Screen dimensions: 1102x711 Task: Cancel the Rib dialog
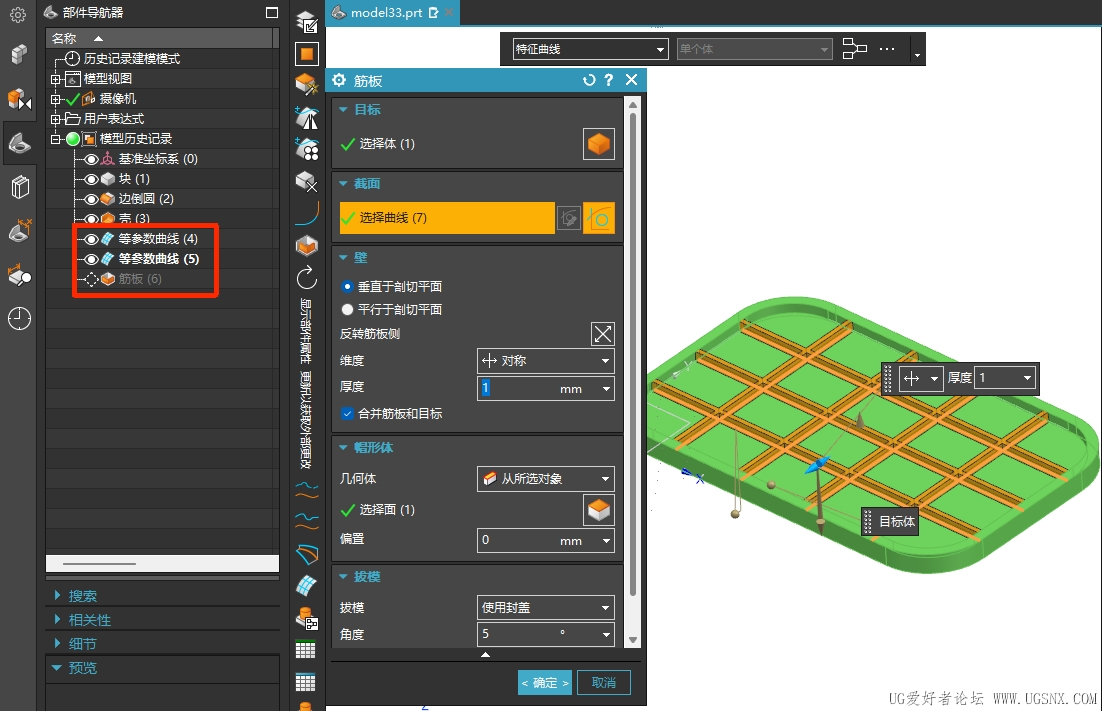[x=604, y=683]
